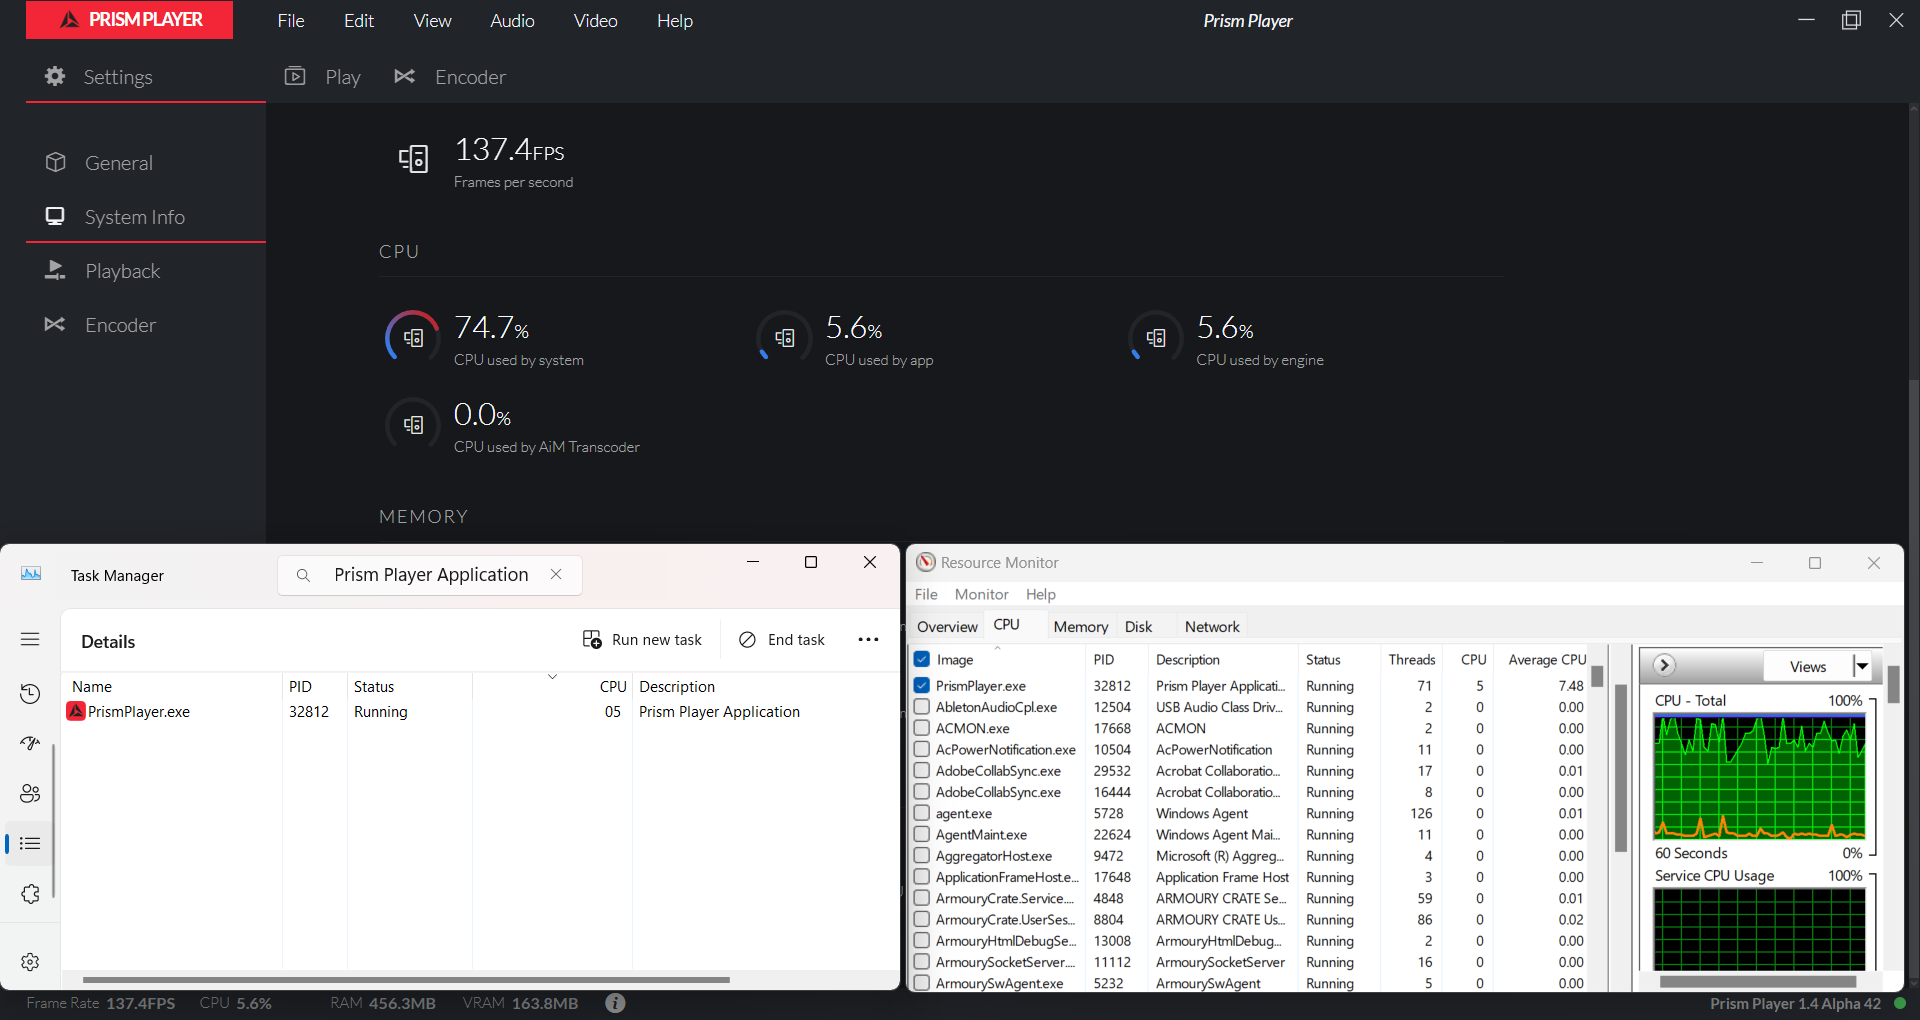Open the Monitor menu in Resource Monitor
The width and height of the screenshot is (1920, 1020).
[981, 594]
